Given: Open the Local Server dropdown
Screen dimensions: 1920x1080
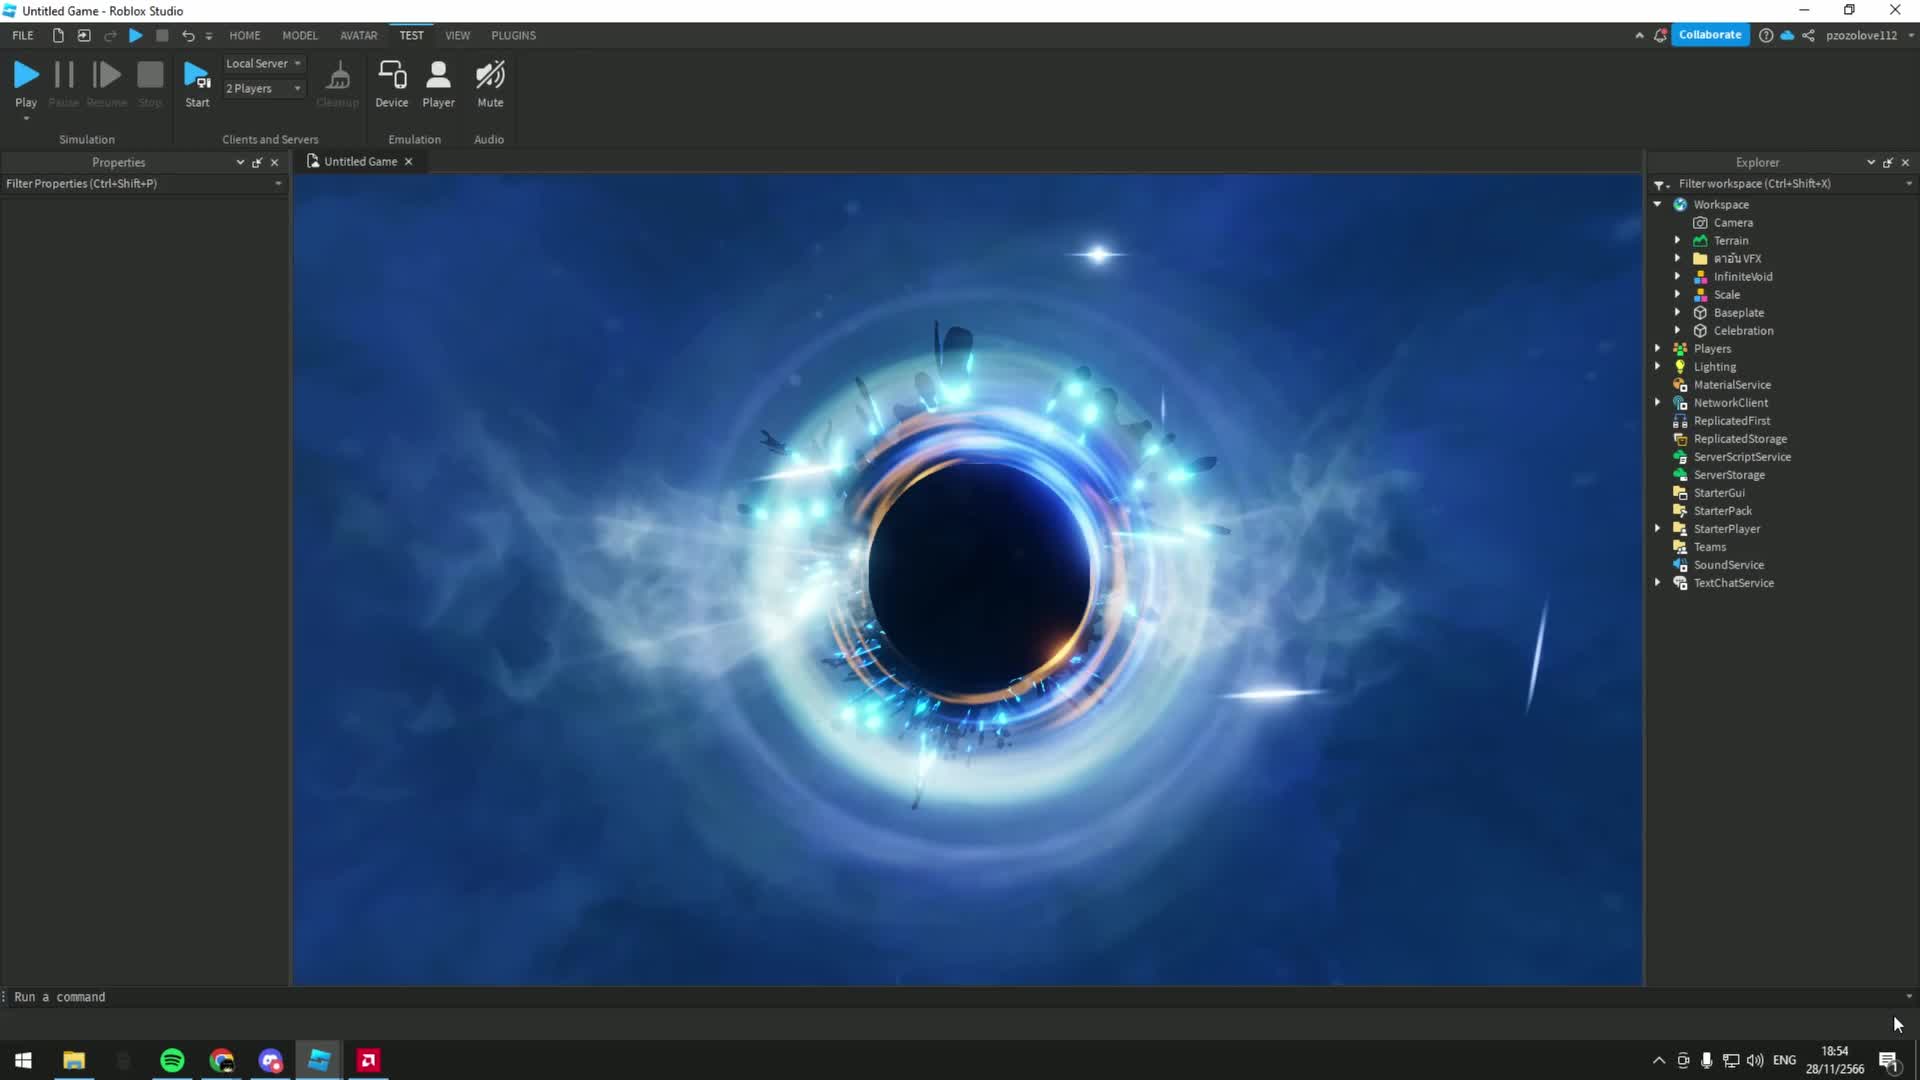Looking at the screenshot, I should click(297, 62).
